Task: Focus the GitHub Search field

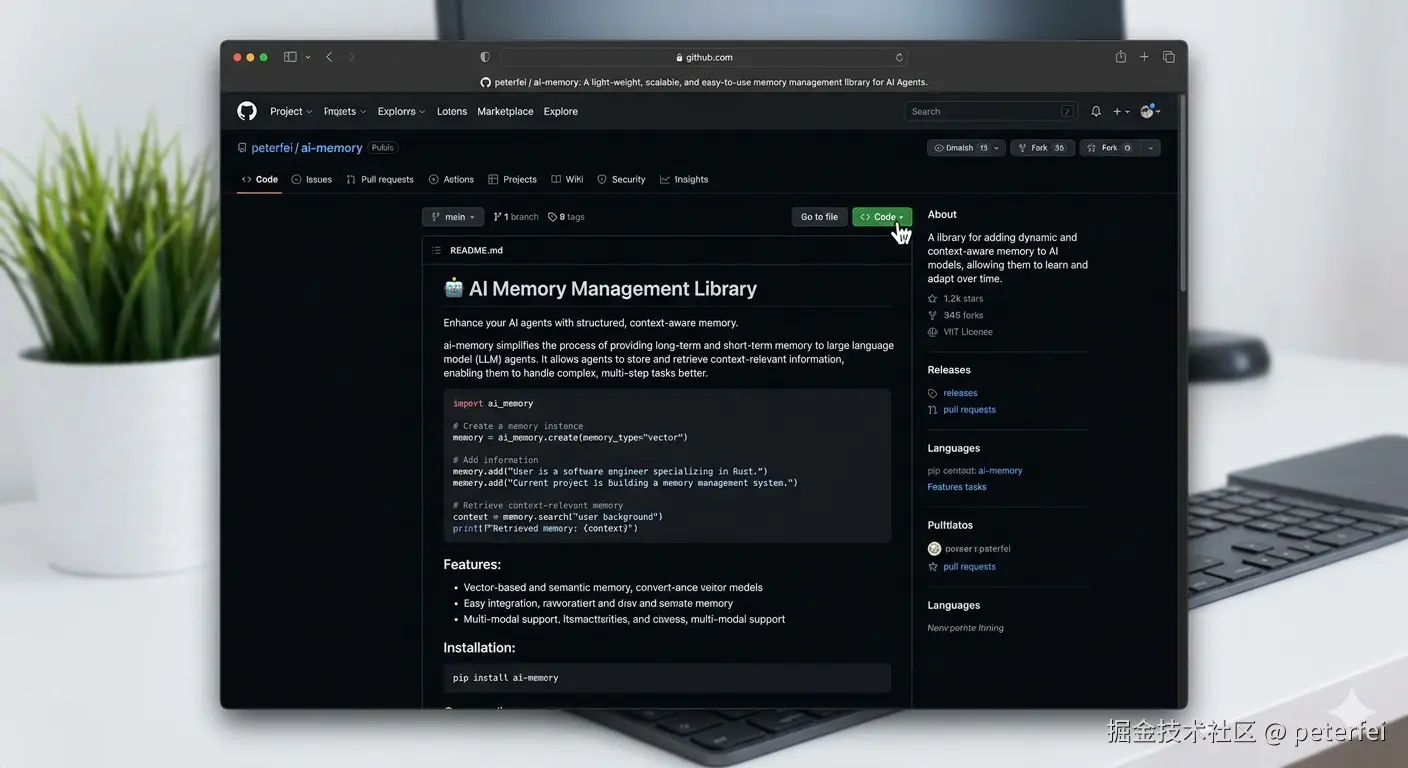Action: tap(991, 111)
